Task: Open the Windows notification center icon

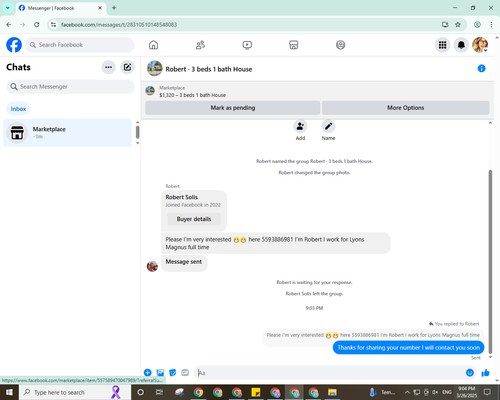Action: click(487, 392)
